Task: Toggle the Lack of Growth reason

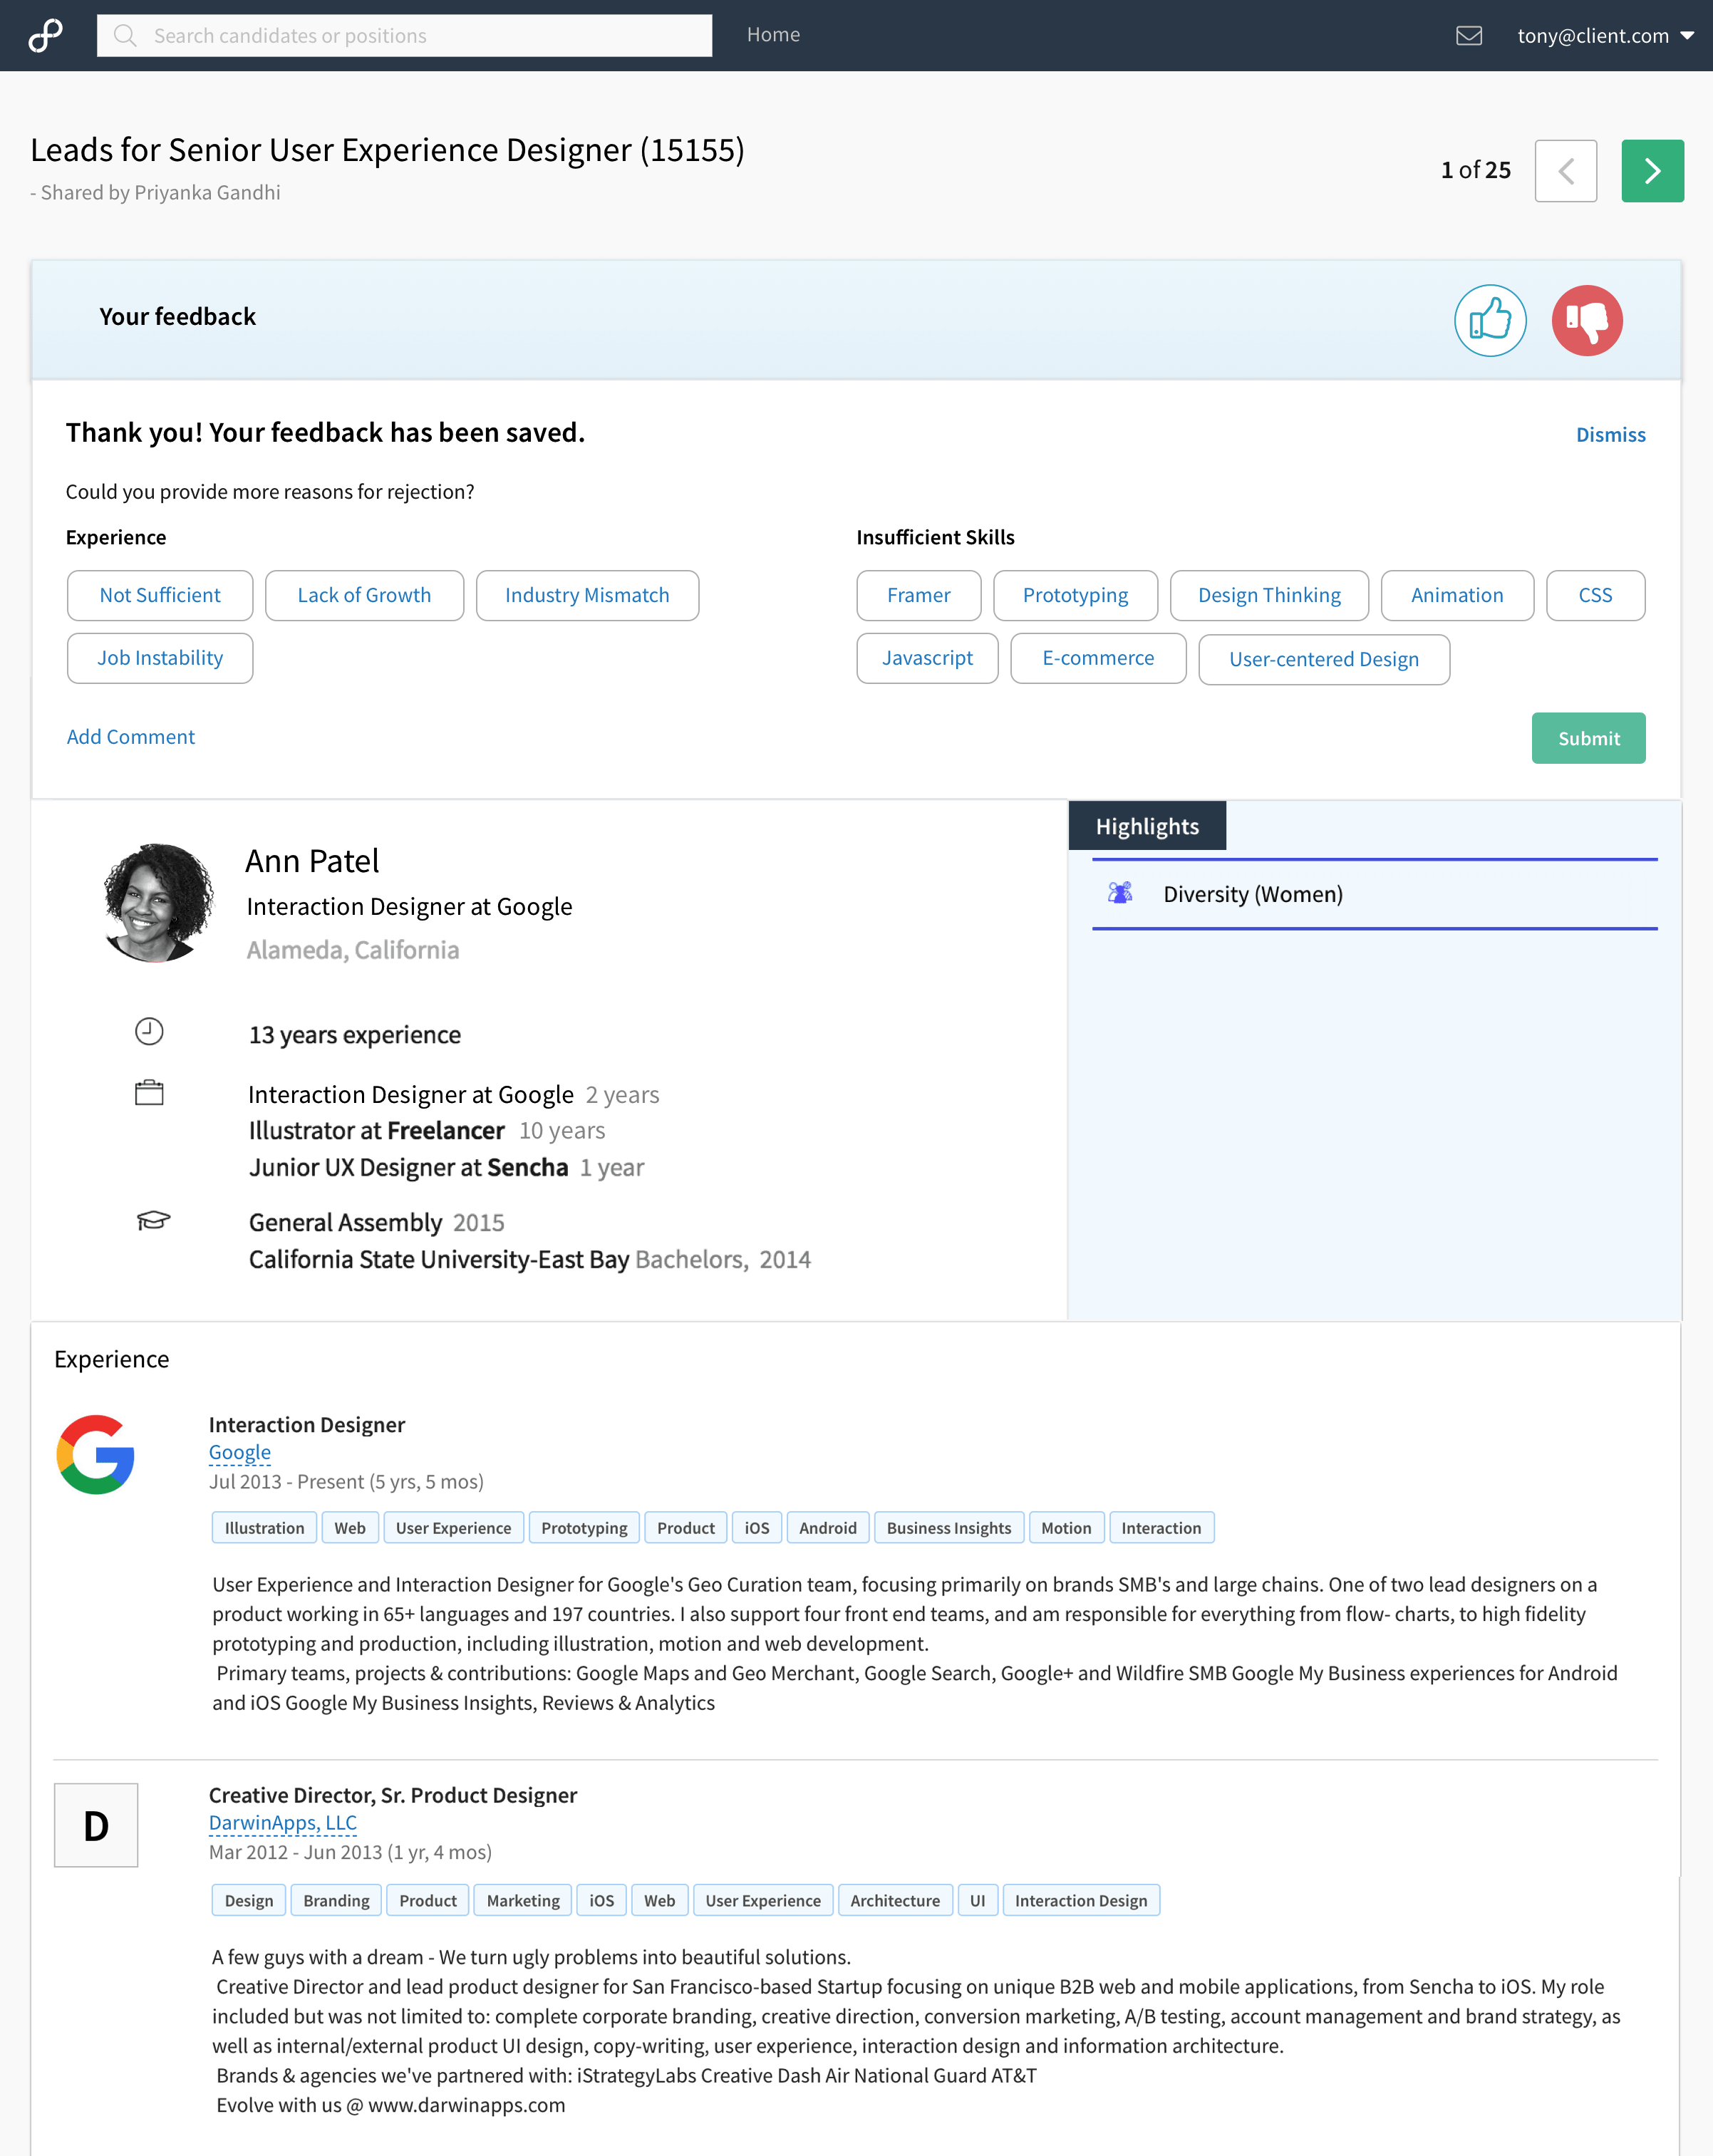Action: tap(364, 595)
